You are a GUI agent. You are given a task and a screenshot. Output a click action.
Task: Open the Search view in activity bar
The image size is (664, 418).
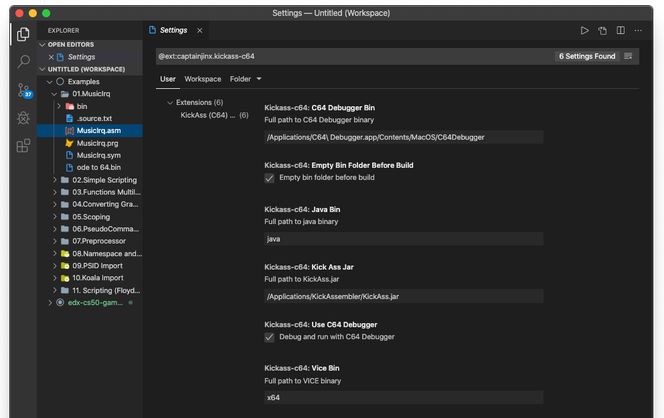(23, 61)
